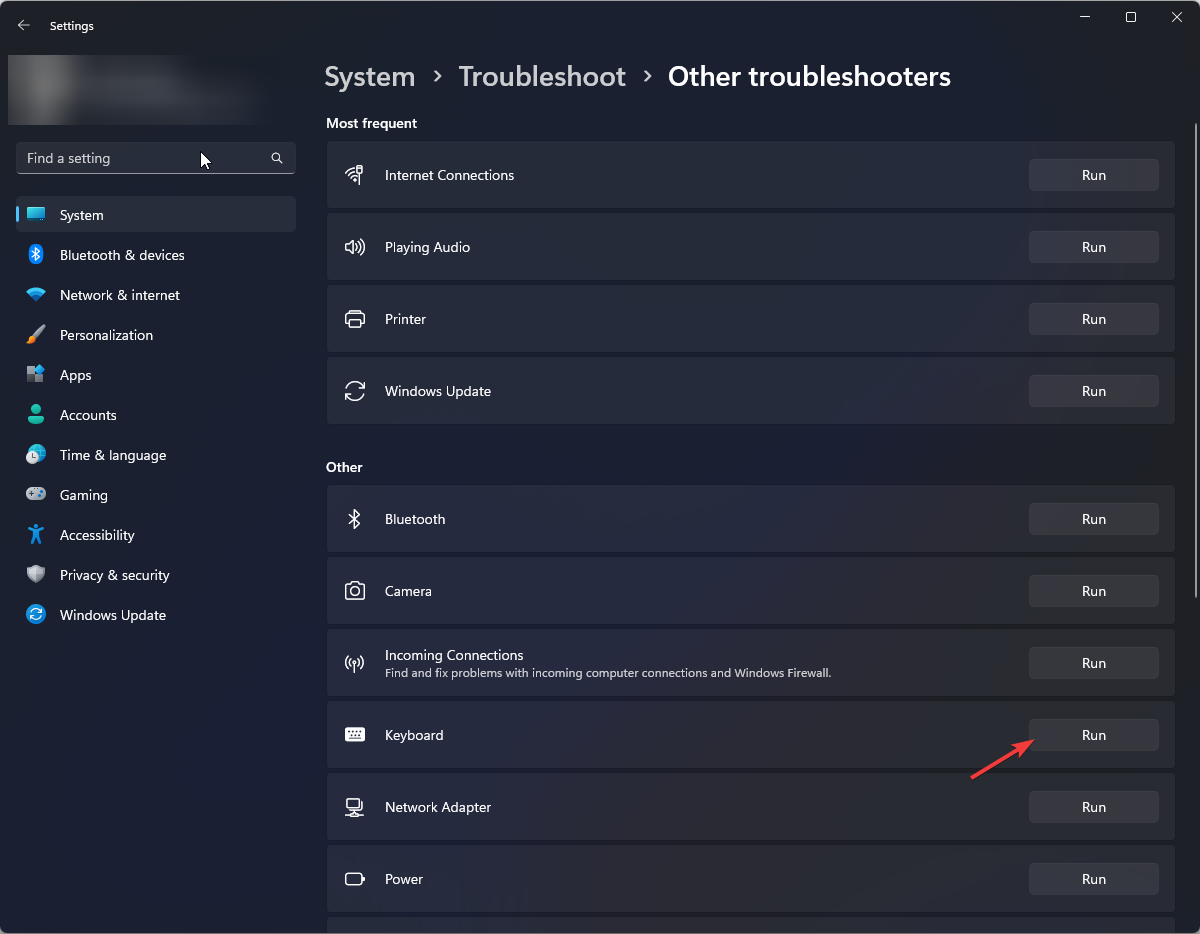Image resolution: width=1200 pixels, height=934 pixels.
Task: Click the Personalization paintbrush icon
Action: tap(36, 335)
